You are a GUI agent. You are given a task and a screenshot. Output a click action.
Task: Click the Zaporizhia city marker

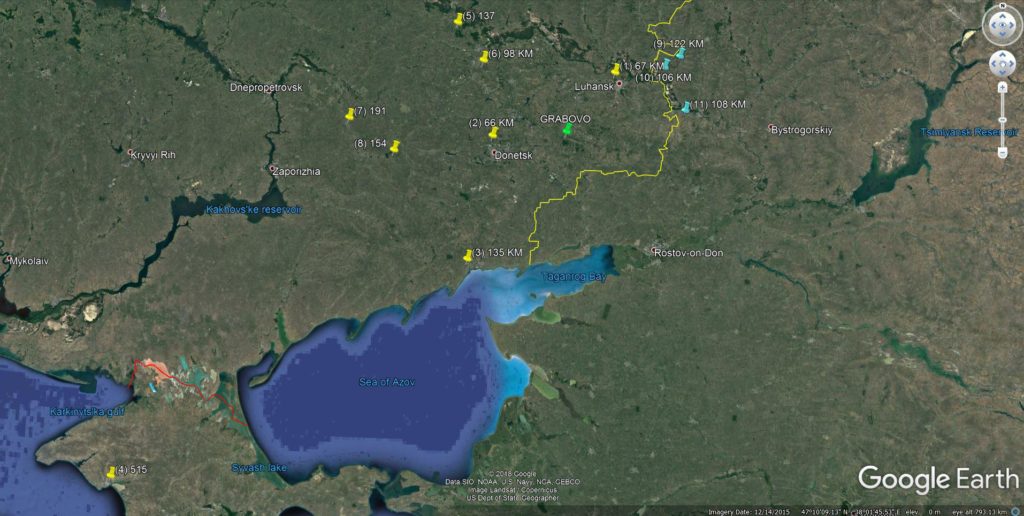click(x=271, y=168)
